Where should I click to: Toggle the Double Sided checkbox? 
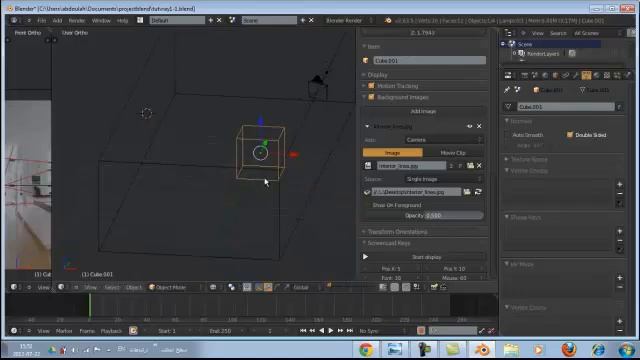tap(570, 135)
